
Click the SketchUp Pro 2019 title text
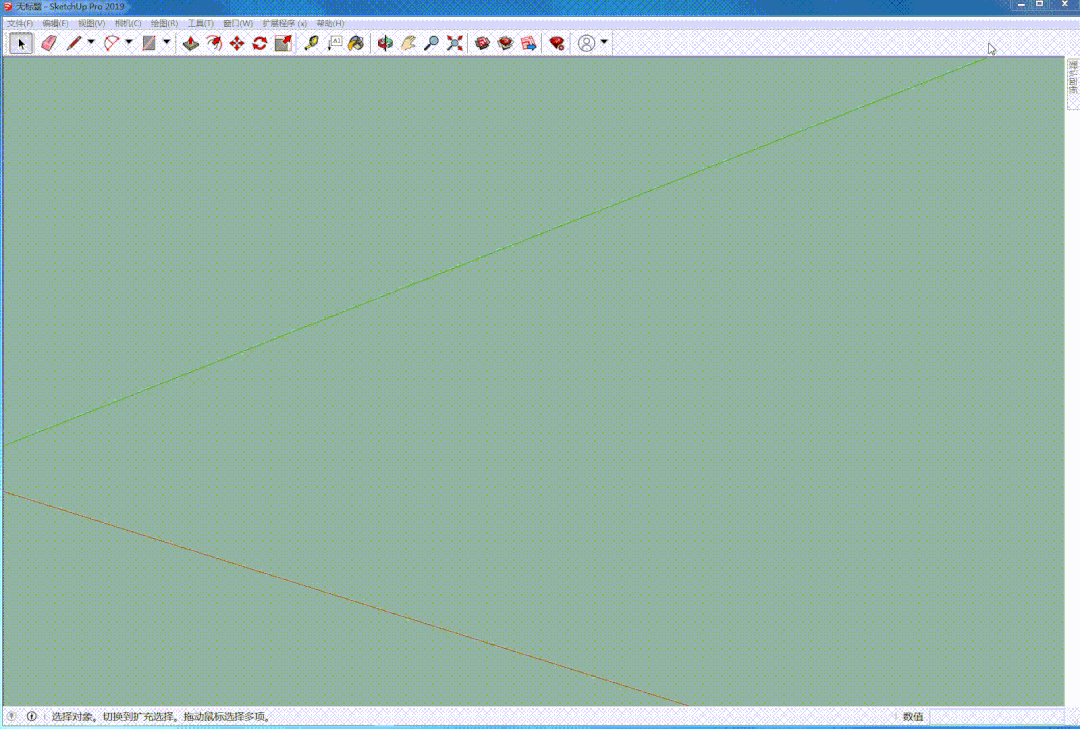coord(87,6)
